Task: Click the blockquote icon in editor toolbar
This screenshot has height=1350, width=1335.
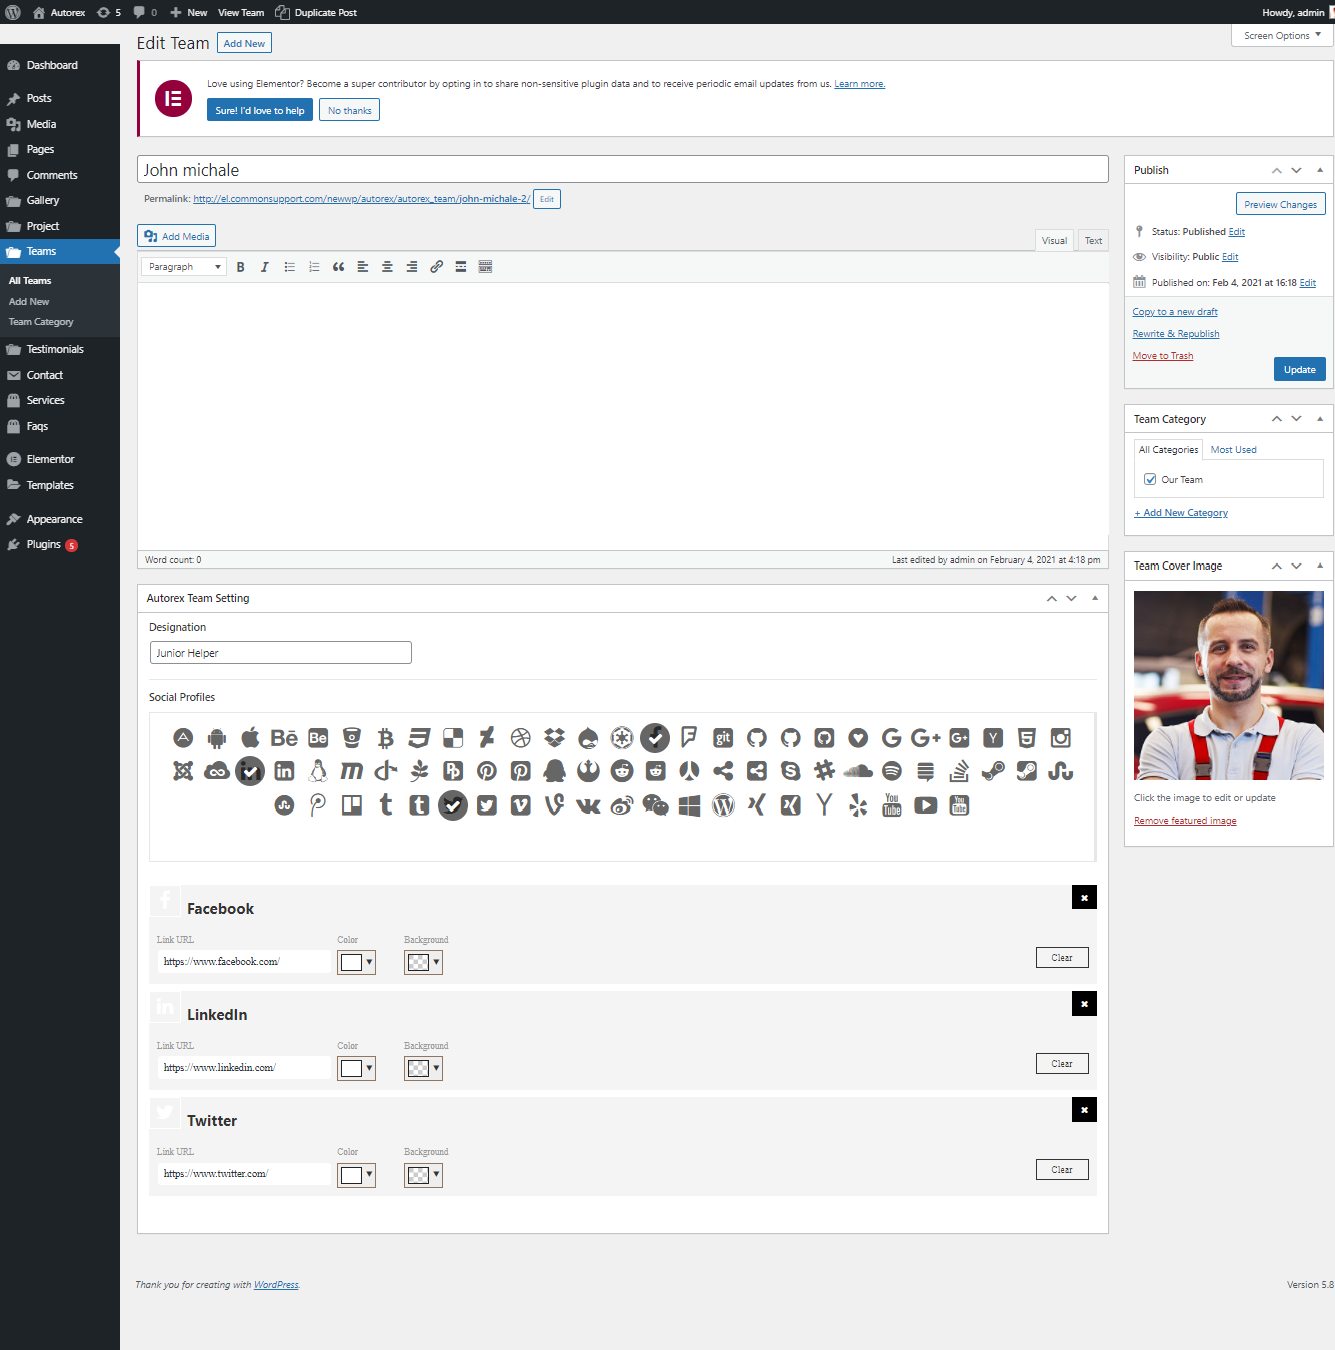Action: click(338, 267)
